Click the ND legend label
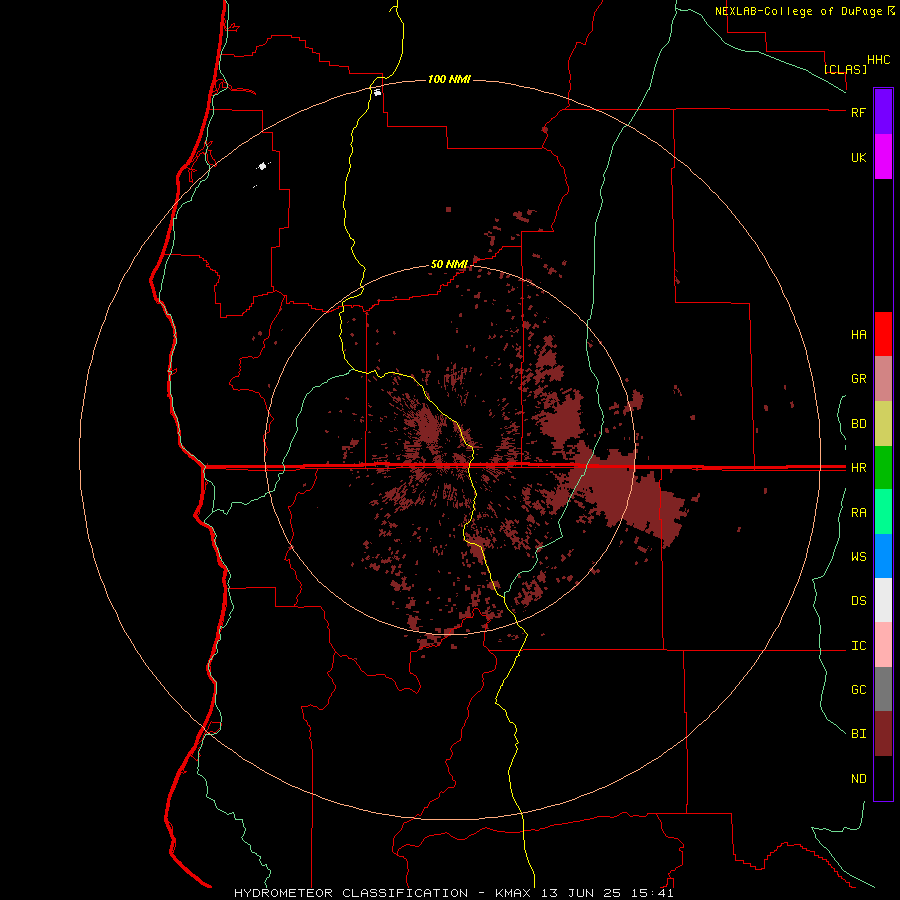Viewport: 900px width, 900px height. [858, 779]
